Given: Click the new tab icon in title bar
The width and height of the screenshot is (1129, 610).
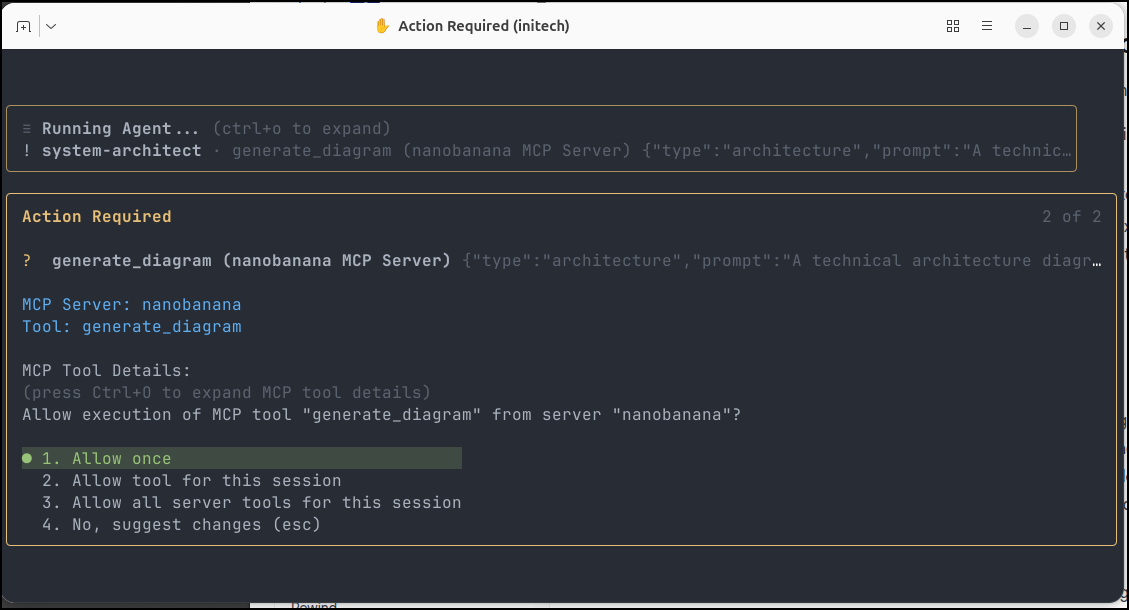Looking at the screenshot, I should [23, 27].
